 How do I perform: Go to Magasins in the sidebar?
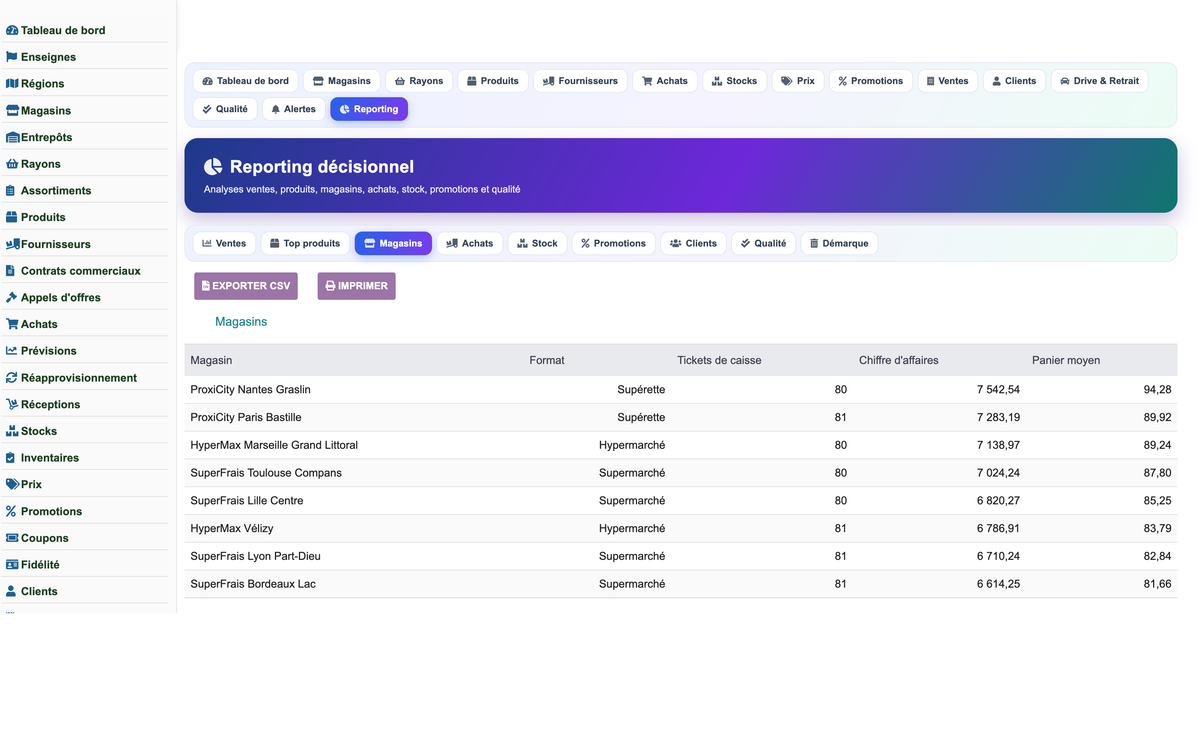pyautogui.click(x=86, y=110)
